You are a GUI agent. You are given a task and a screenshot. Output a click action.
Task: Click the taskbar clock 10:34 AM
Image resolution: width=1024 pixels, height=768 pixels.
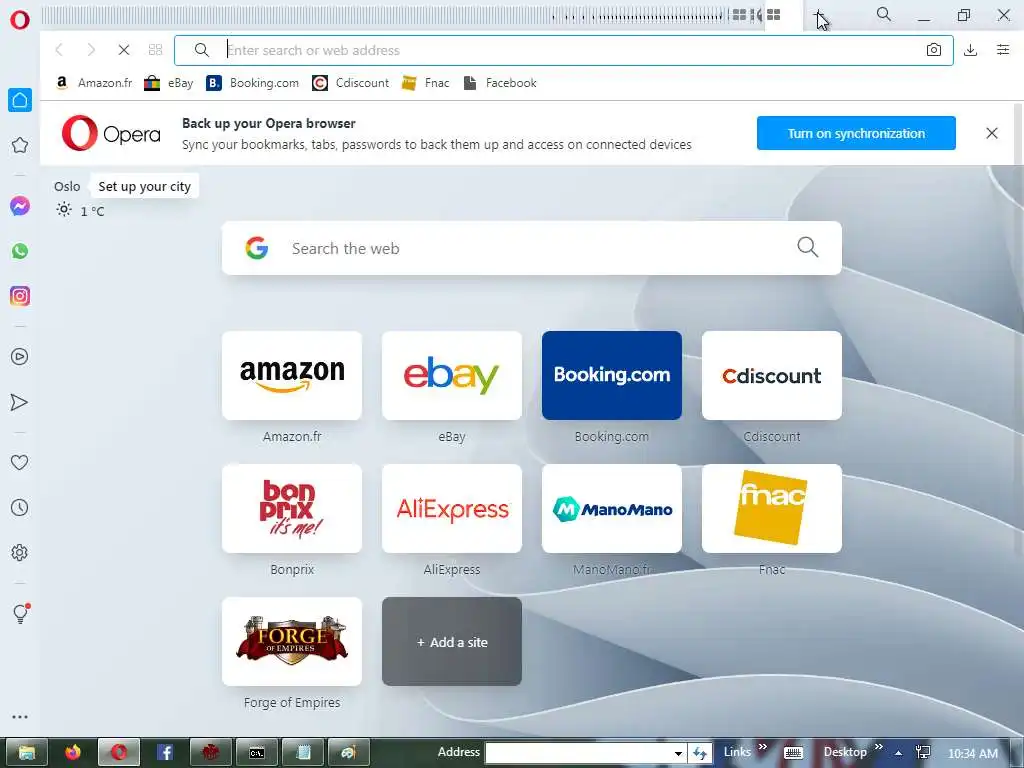[x=972, y=753]
